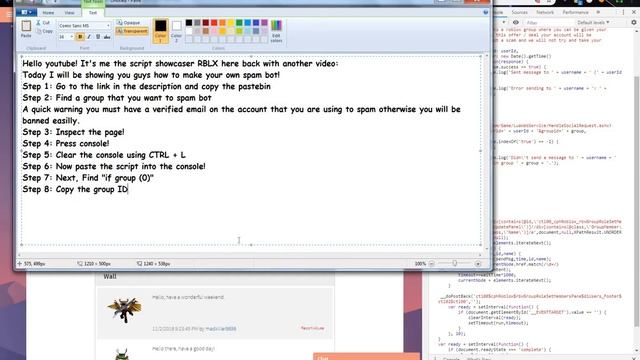Image resolution: width=640 pixels, height=360 pixels.
Task: Toggle Underline text formatting in Paint
Action: pos(98,37)
